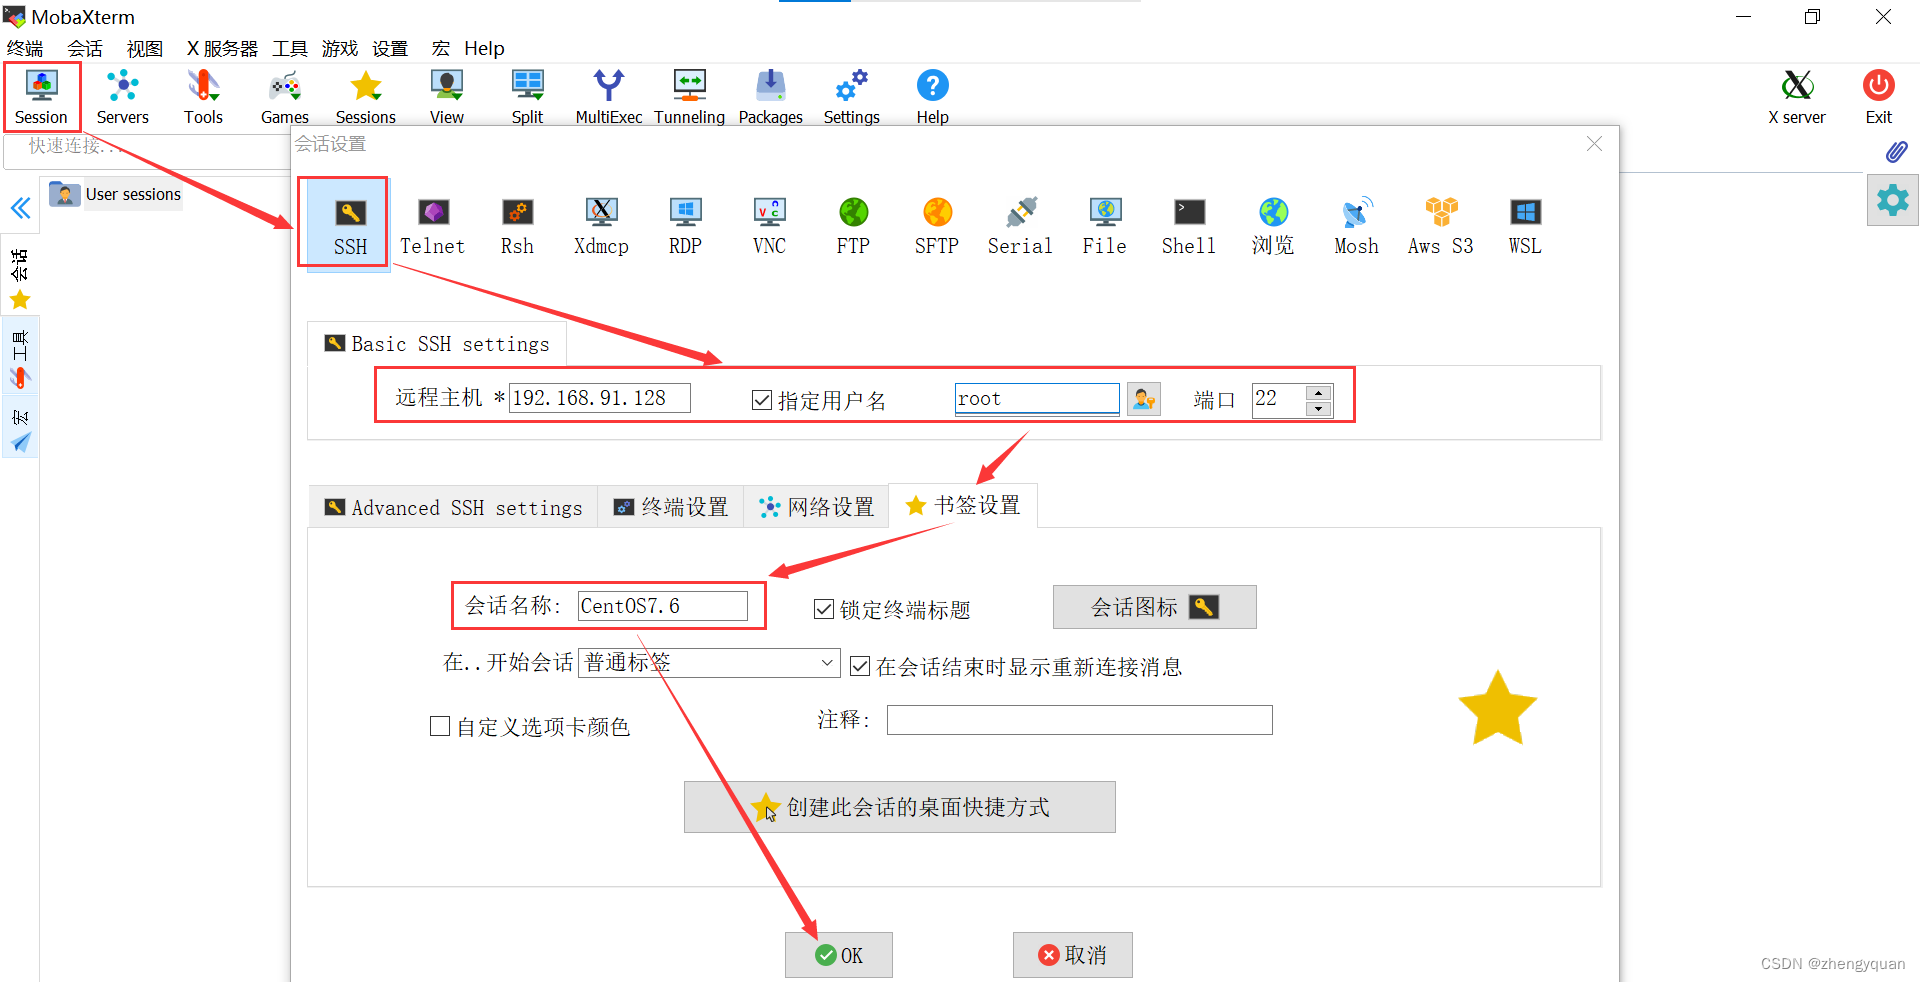
Task: Click the X server icon
Action: [x=1797, y=97]
